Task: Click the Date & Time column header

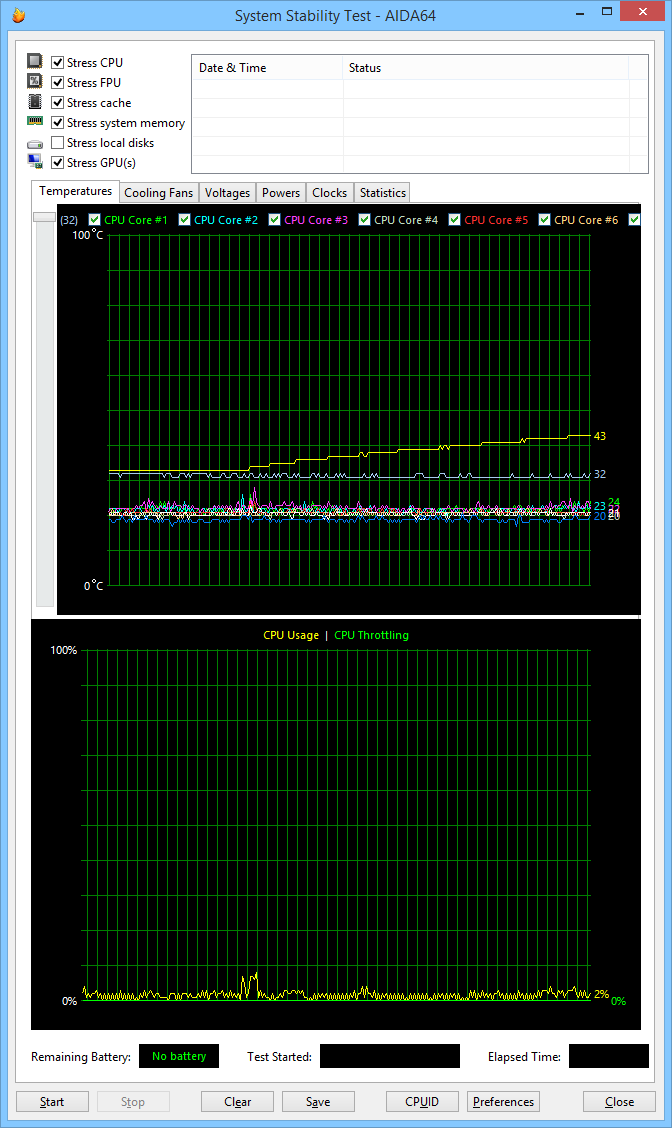Action: coord(268,68)
